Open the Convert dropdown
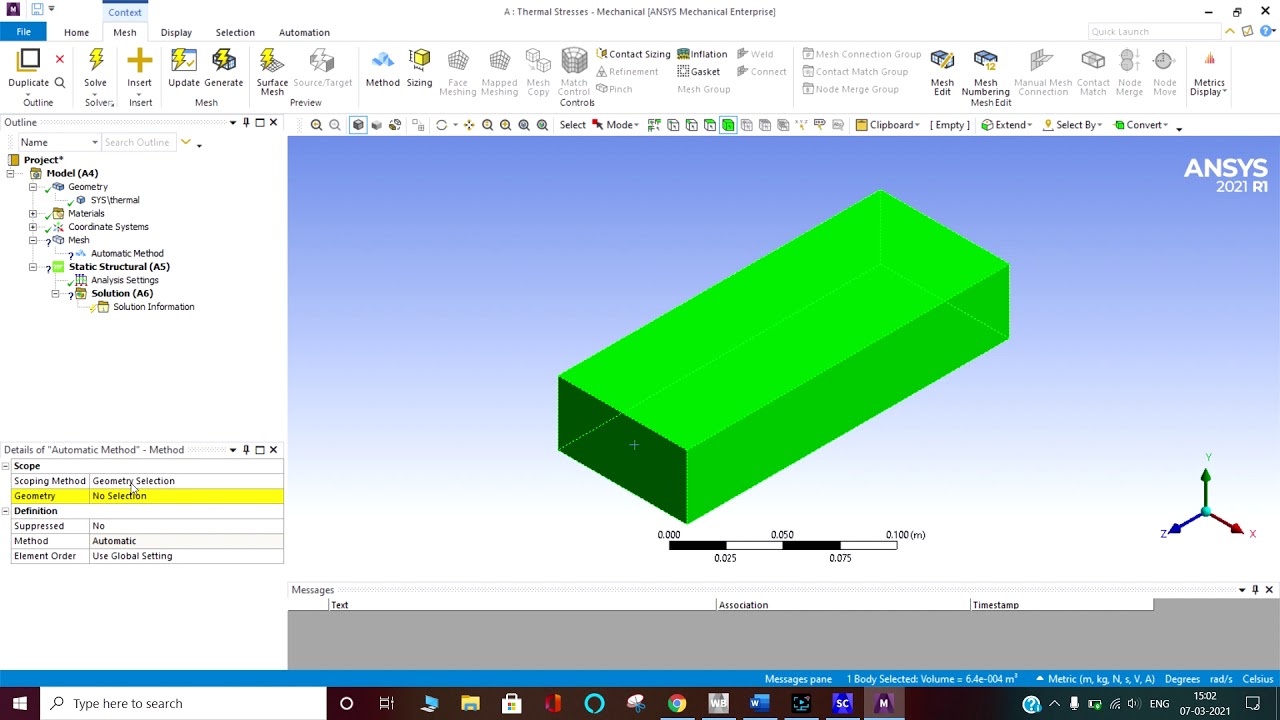Viewport: 1280px width, 720px height. [x=1140, y=125]
